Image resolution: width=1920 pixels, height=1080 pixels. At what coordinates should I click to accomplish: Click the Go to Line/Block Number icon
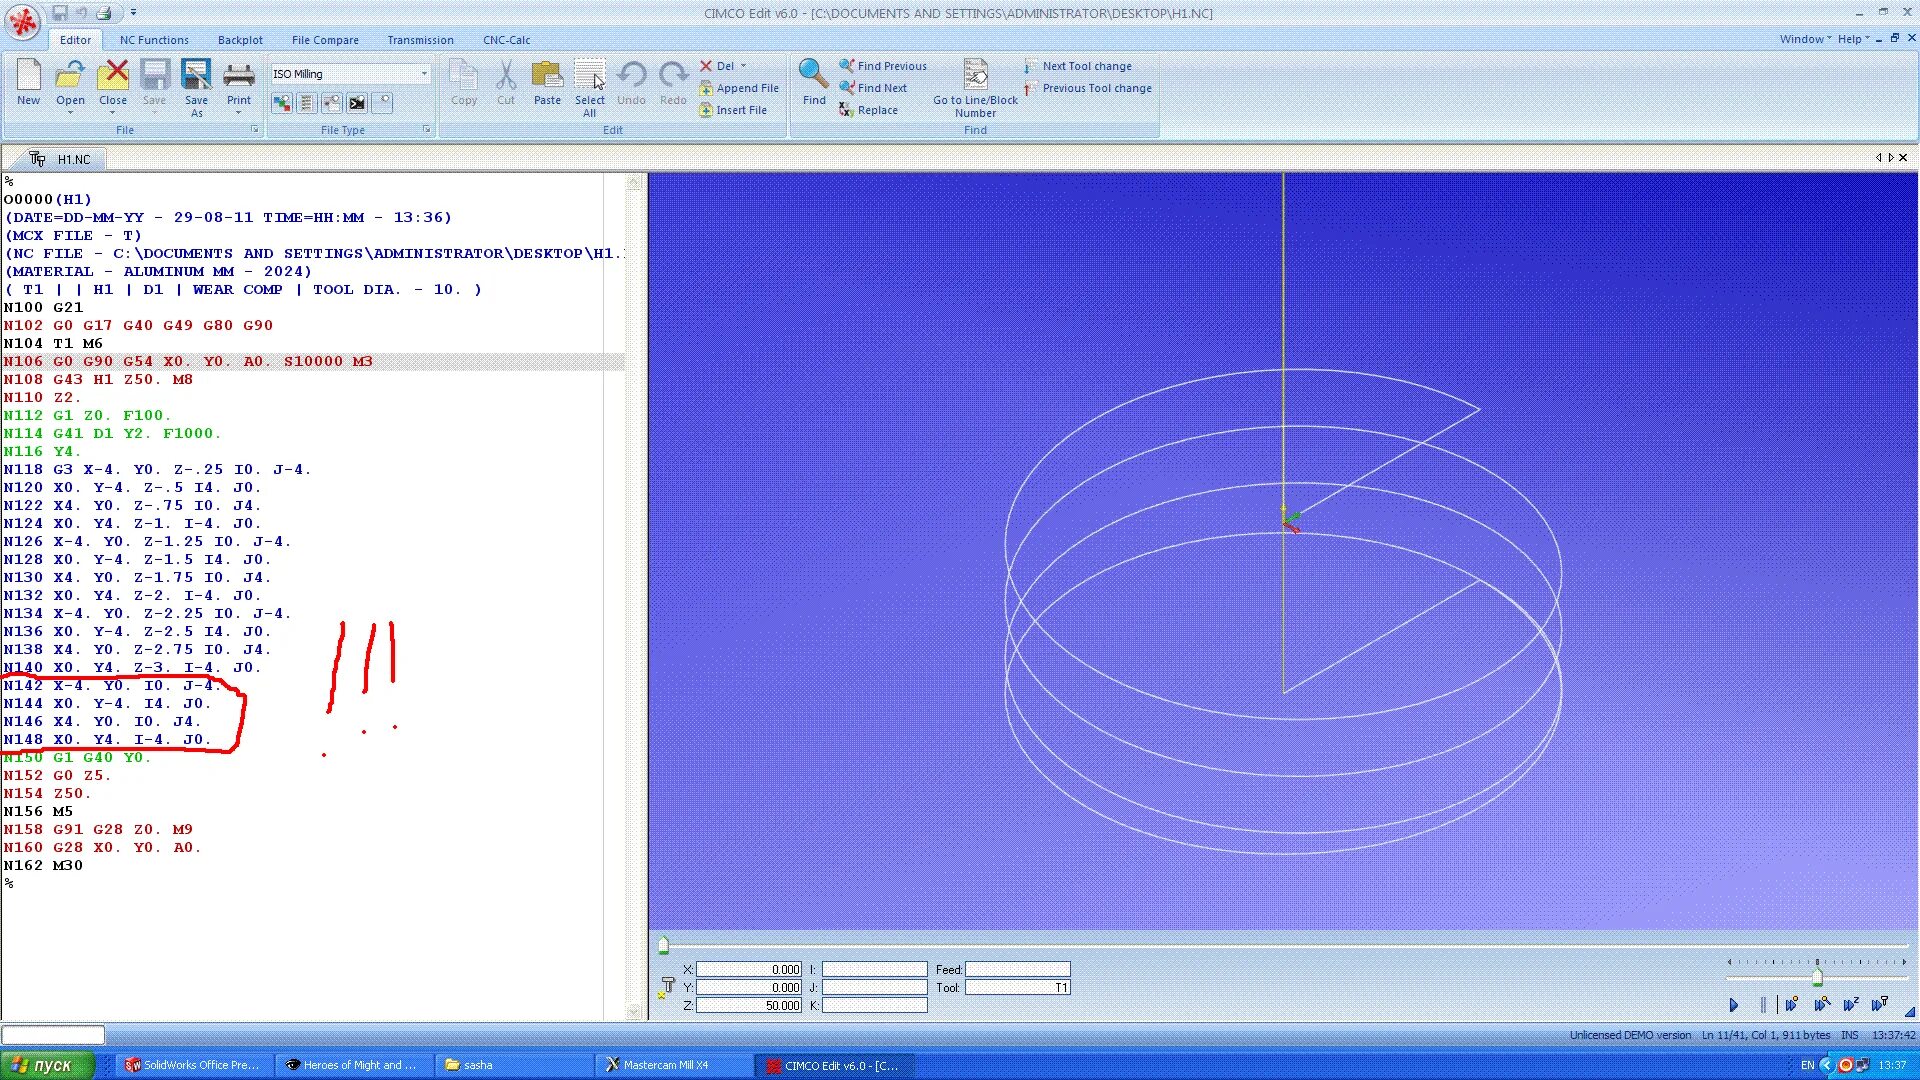(975, 73)
